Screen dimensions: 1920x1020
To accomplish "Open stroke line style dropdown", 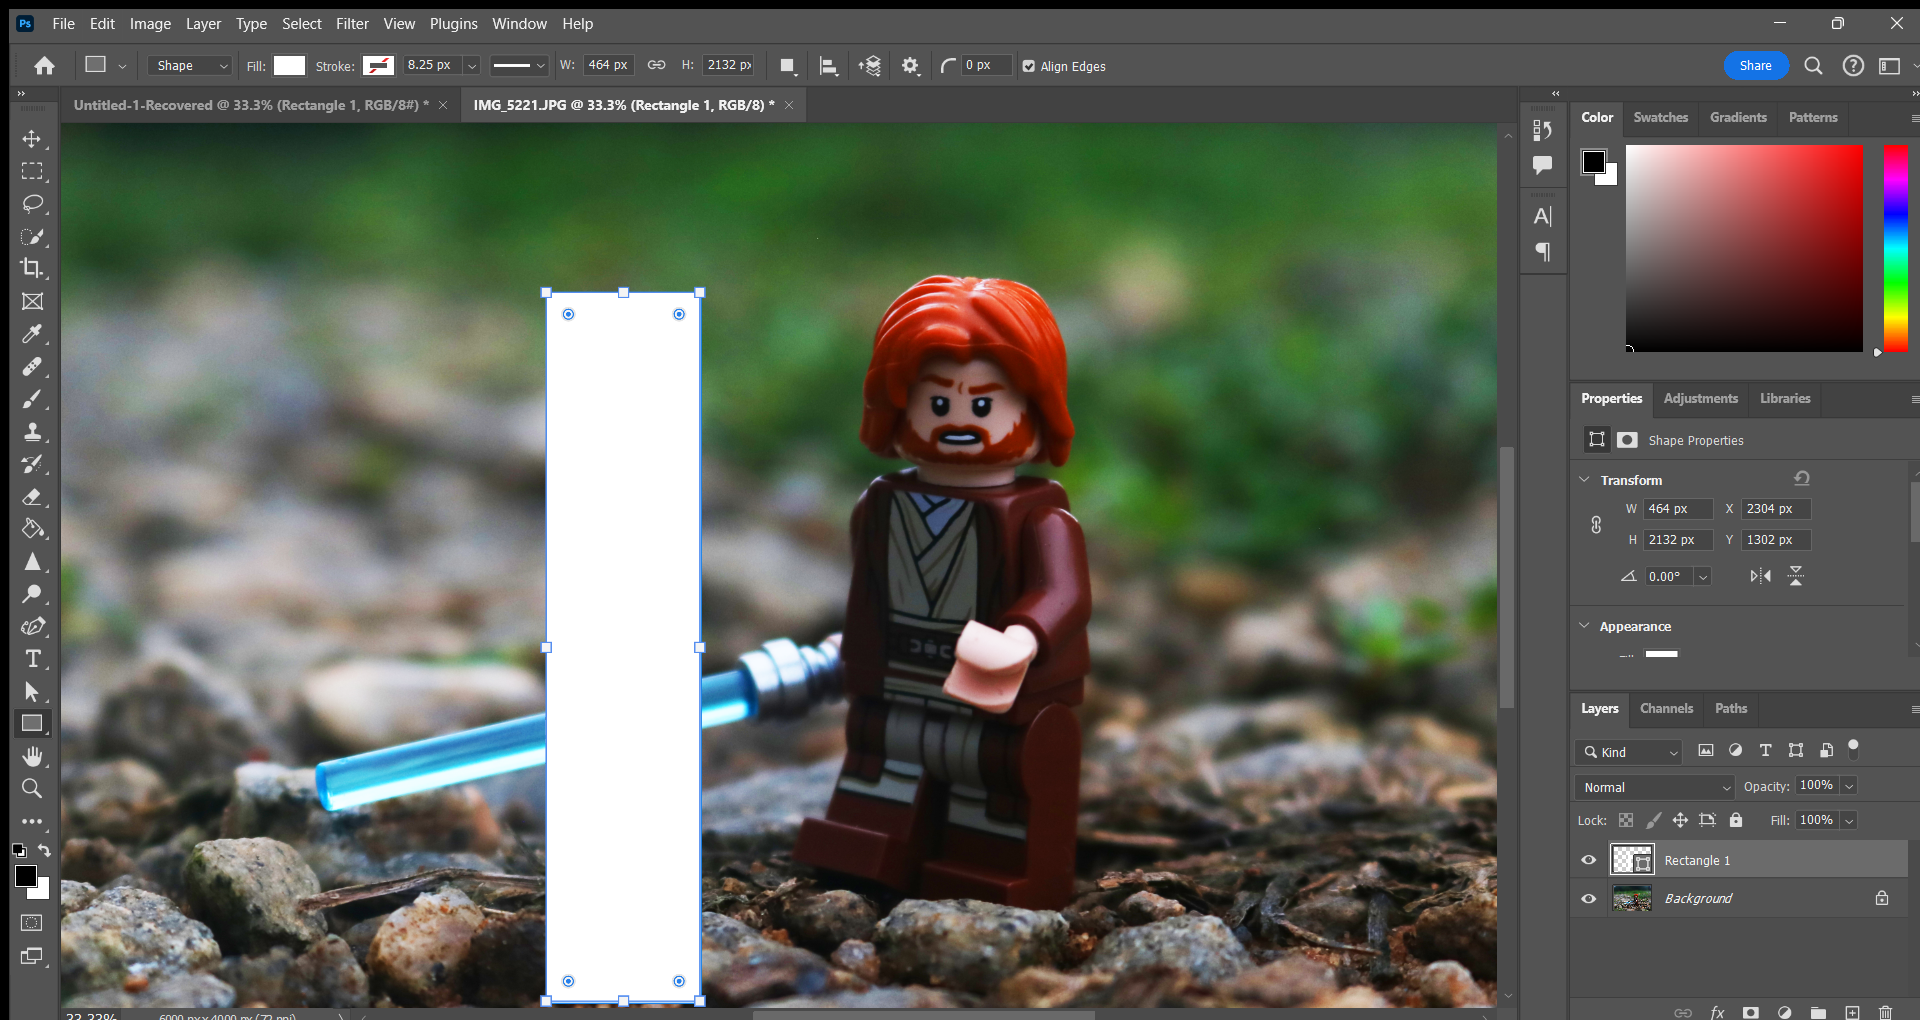I will (x=519, y=66).
